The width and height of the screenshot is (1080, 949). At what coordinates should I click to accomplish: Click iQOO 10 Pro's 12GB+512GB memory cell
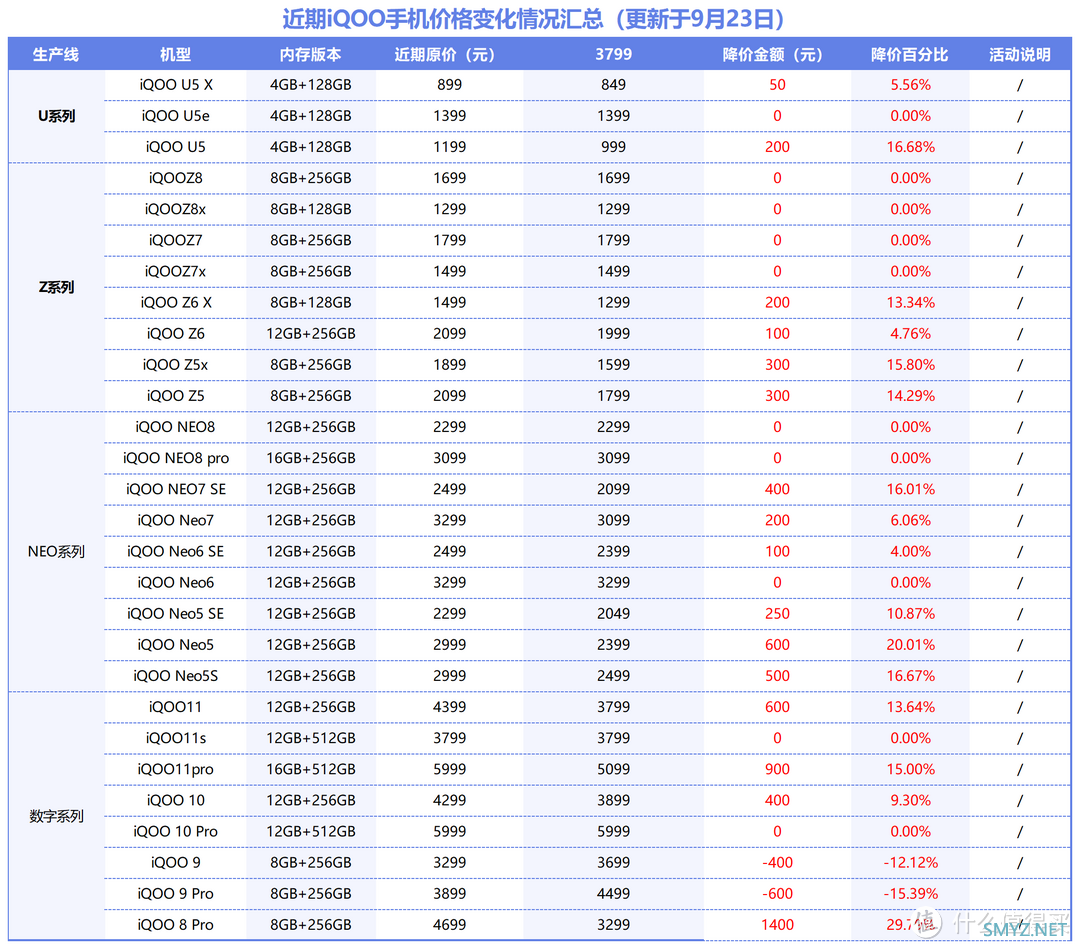(x=311, y=832)
